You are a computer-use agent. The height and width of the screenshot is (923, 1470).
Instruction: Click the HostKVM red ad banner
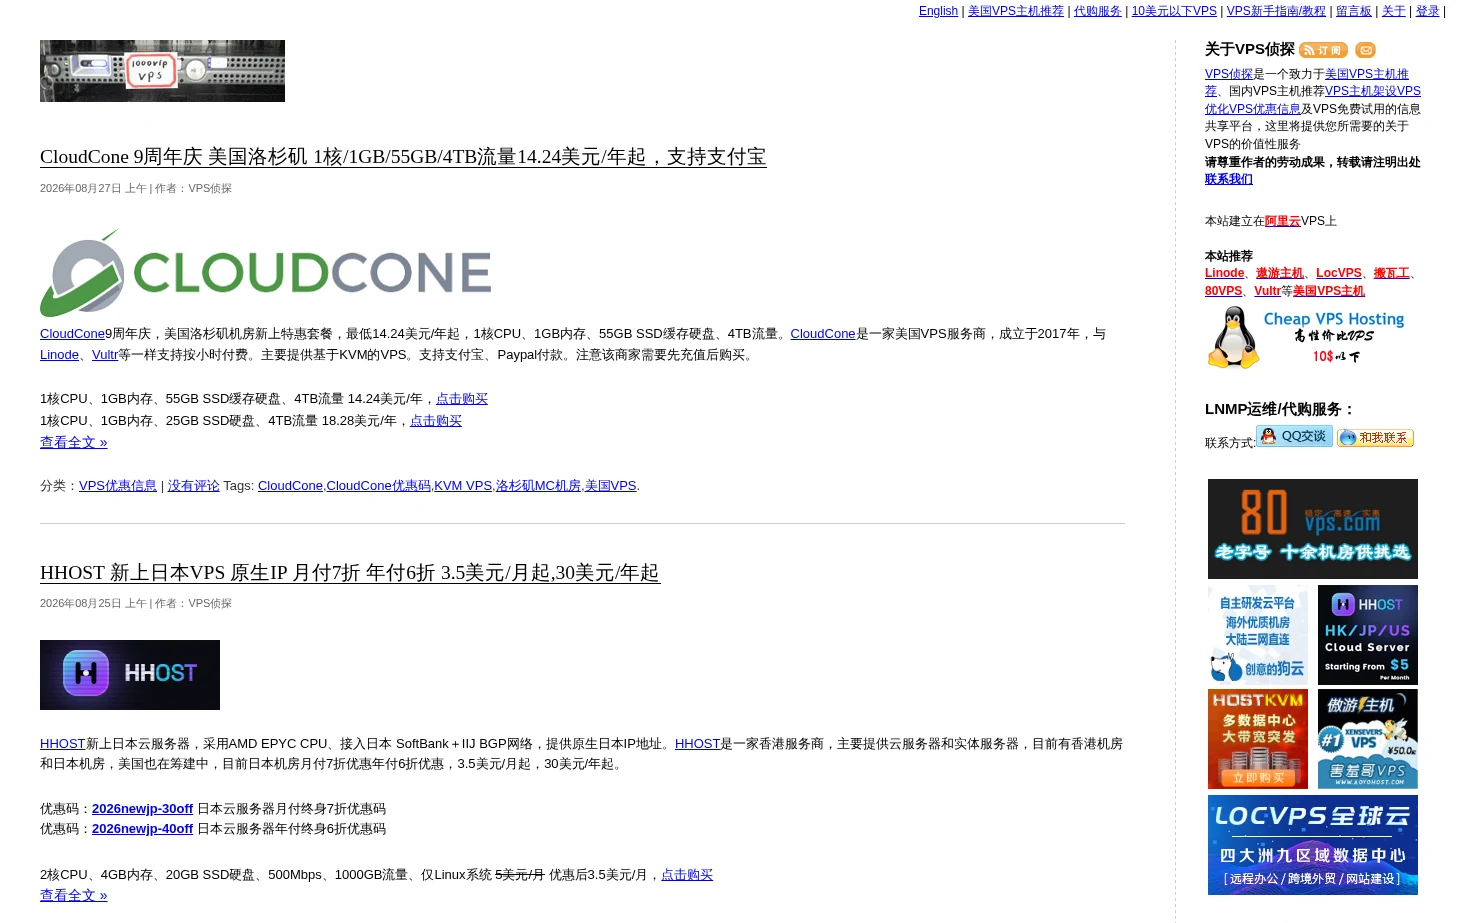pyautogui.click(x=1258, y=739)
